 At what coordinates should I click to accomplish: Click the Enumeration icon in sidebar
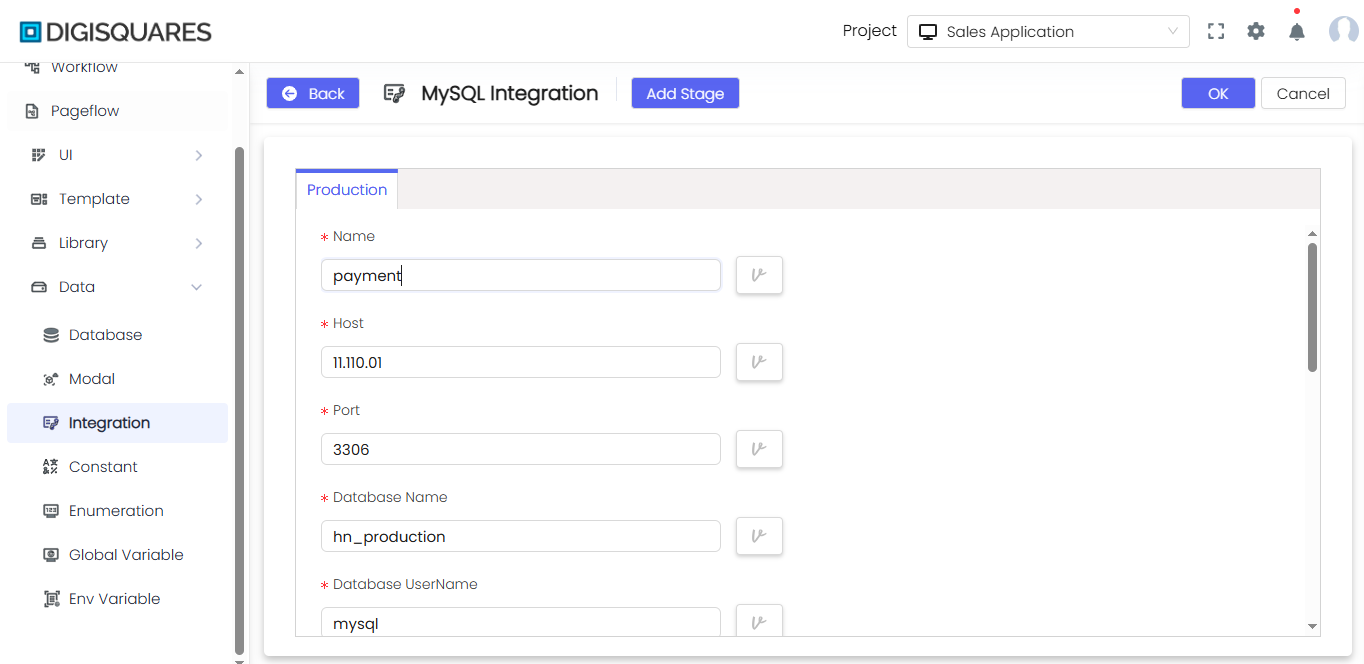point(51,511)
